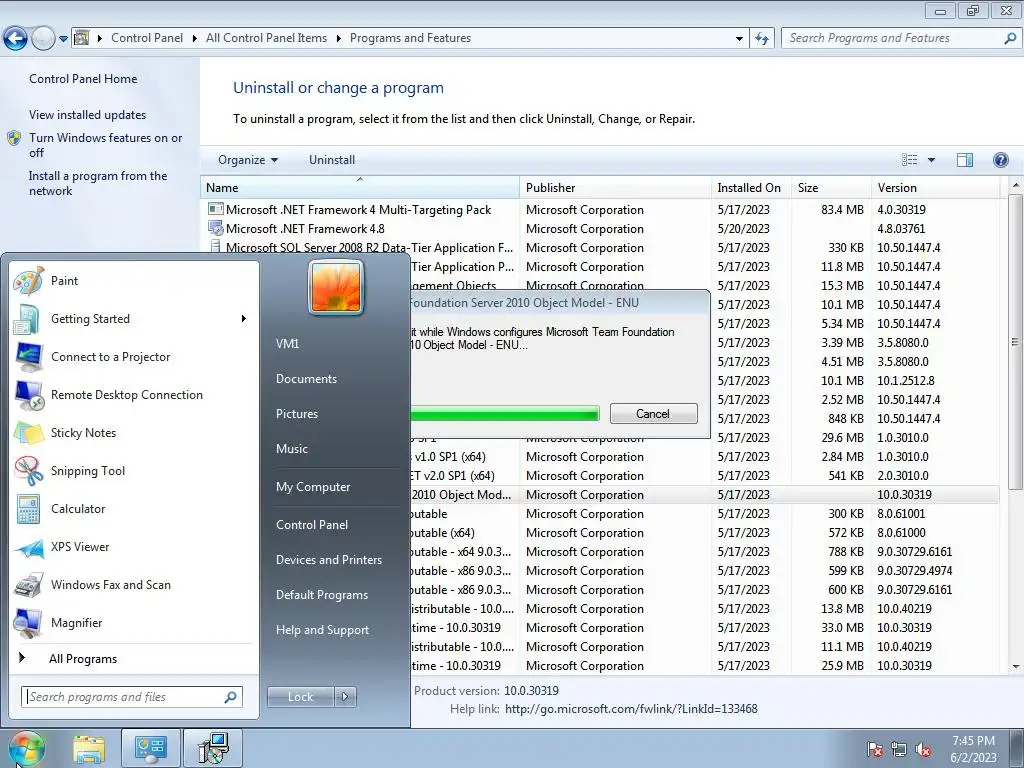Click the taskbar clock showing 7:45 PM
This screenshot has width=1024, height=768.
tap(973, 749)
